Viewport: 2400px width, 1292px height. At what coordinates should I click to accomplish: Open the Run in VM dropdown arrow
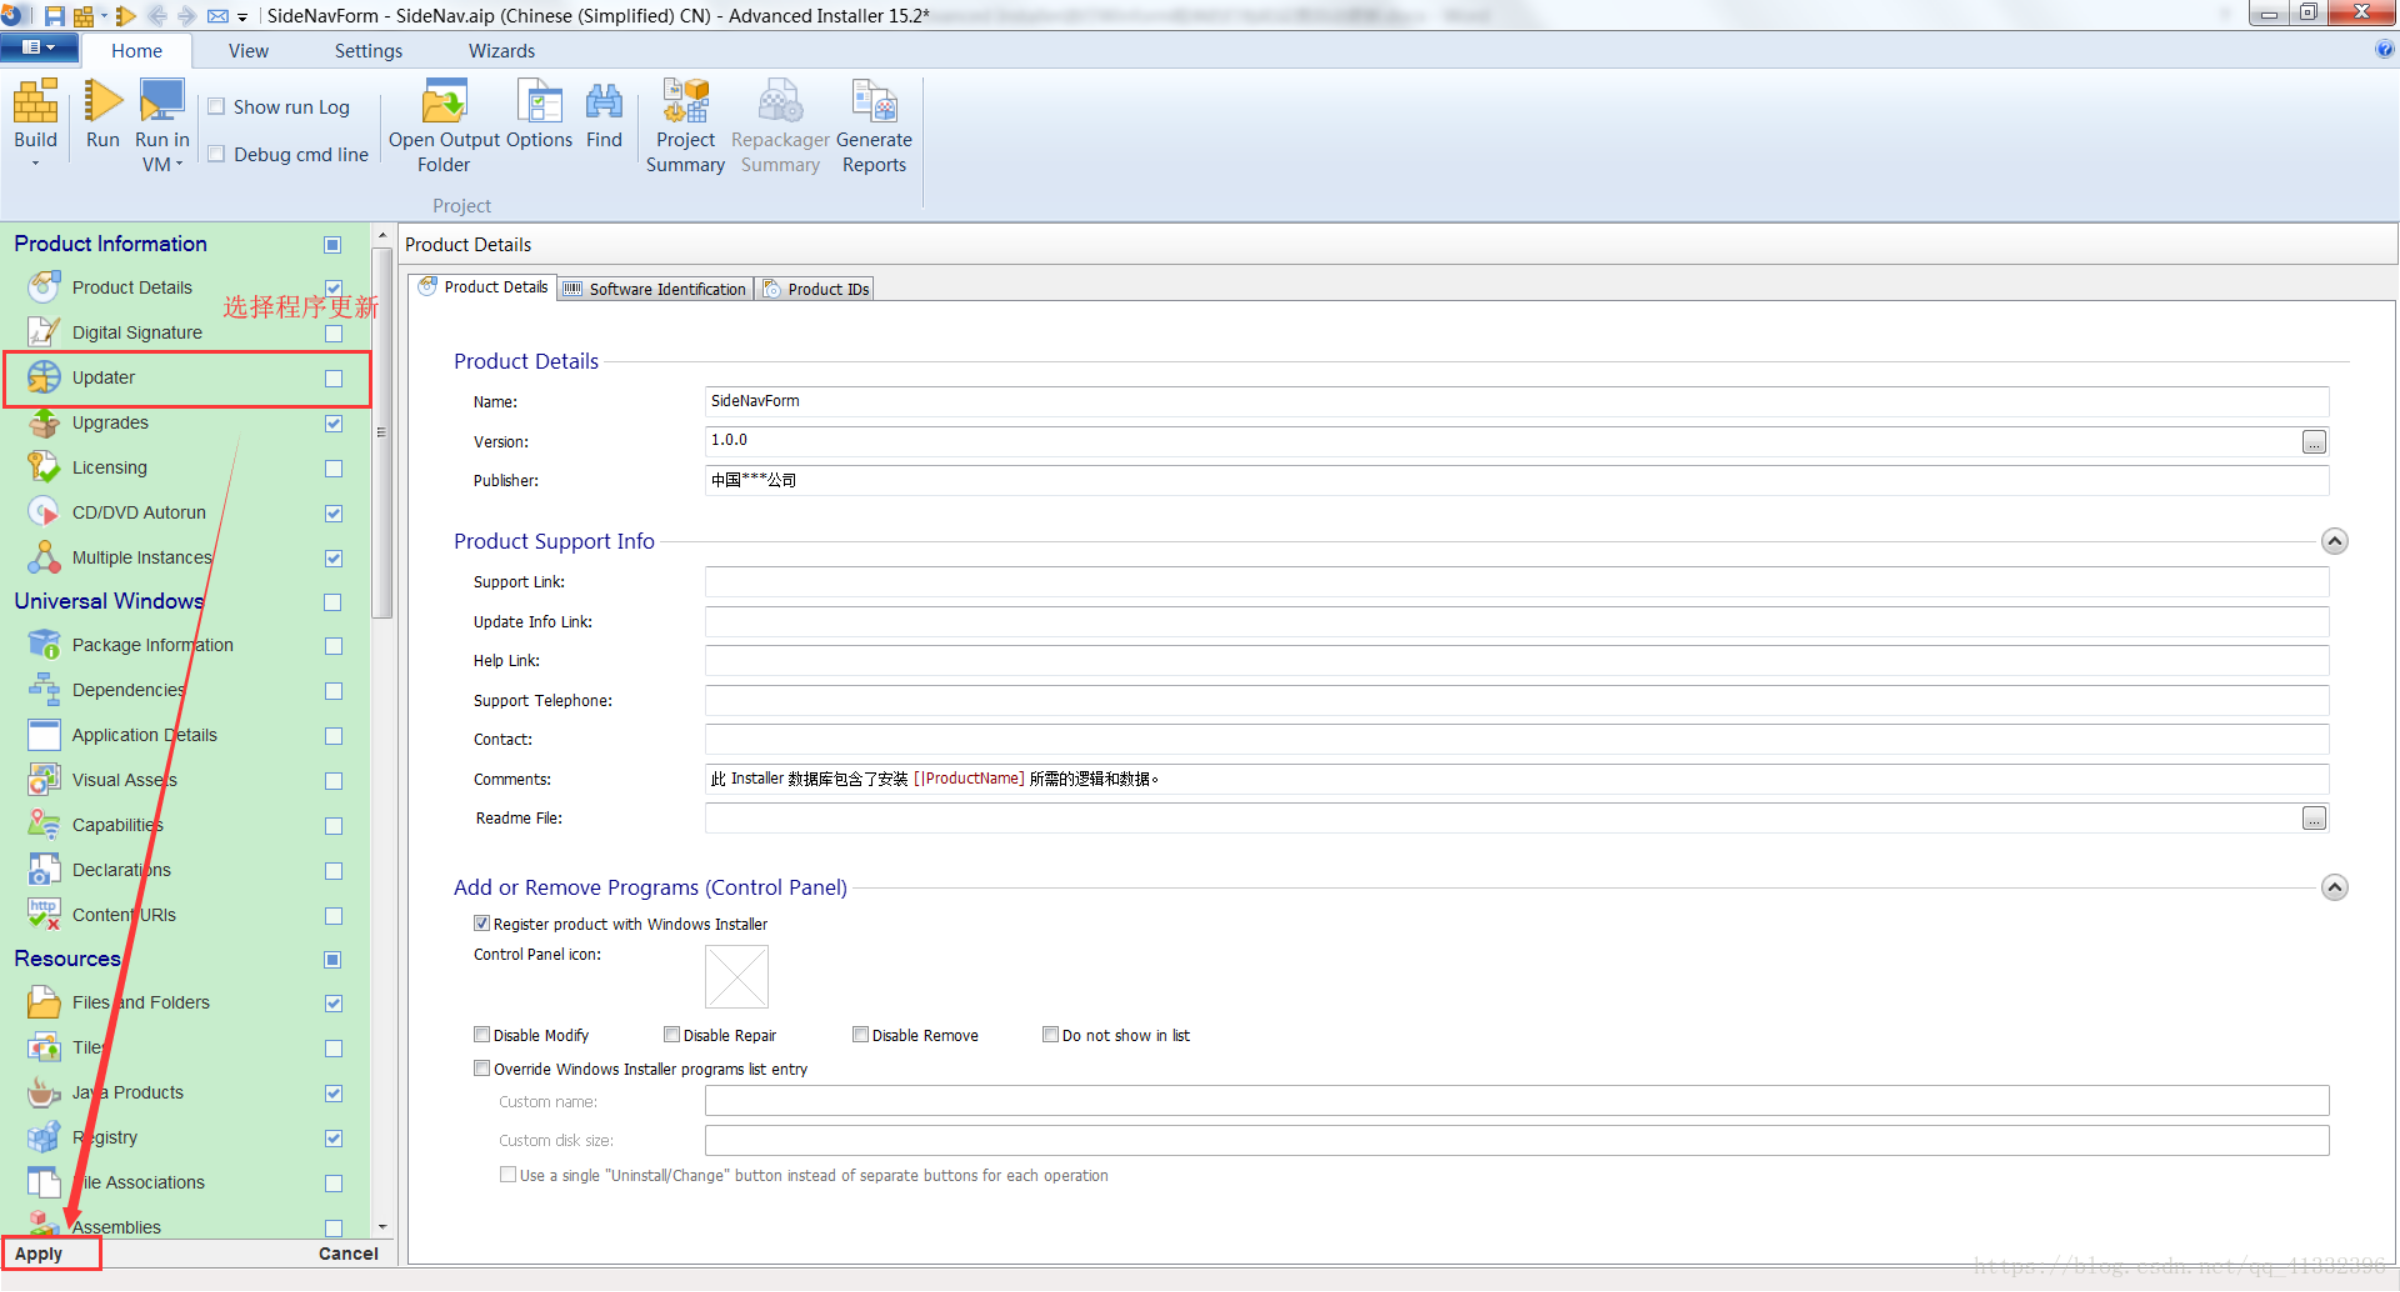click(179, 165)
